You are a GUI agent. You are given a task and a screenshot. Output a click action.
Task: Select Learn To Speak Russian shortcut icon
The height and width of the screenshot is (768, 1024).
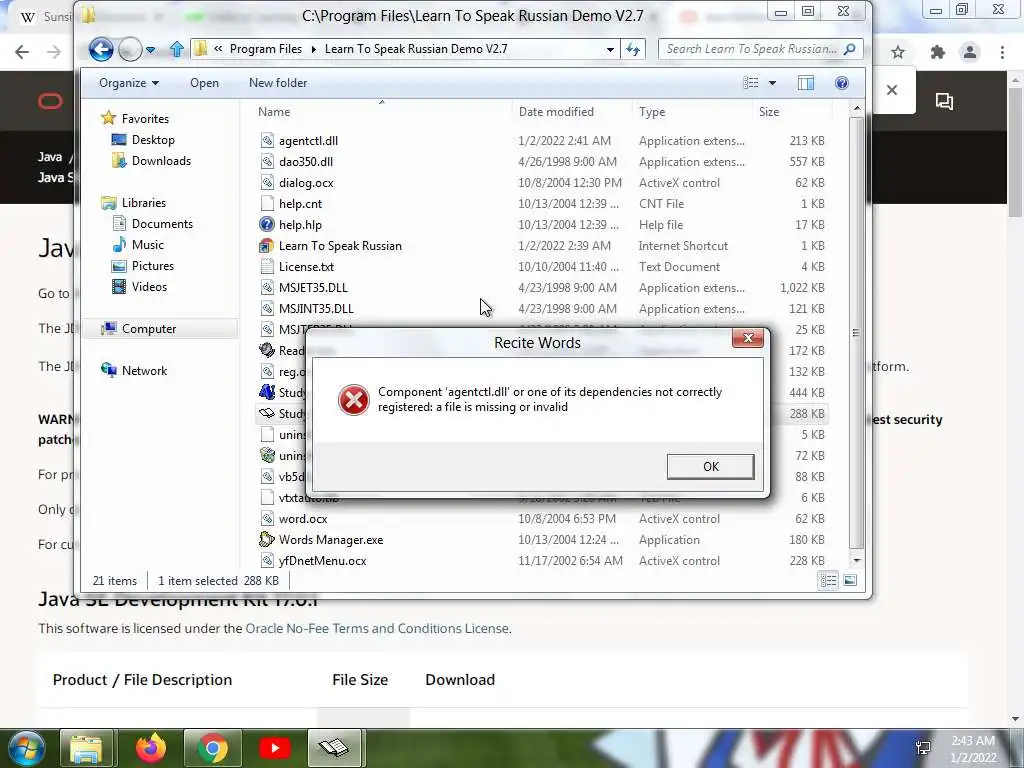coord(266,246)
